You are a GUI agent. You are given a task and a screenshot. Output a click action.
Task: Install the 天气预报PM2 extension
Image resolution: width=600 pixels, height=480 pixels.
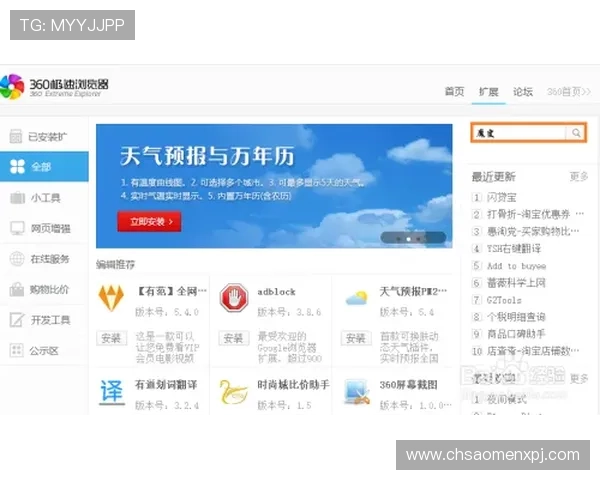click(356, 338)
